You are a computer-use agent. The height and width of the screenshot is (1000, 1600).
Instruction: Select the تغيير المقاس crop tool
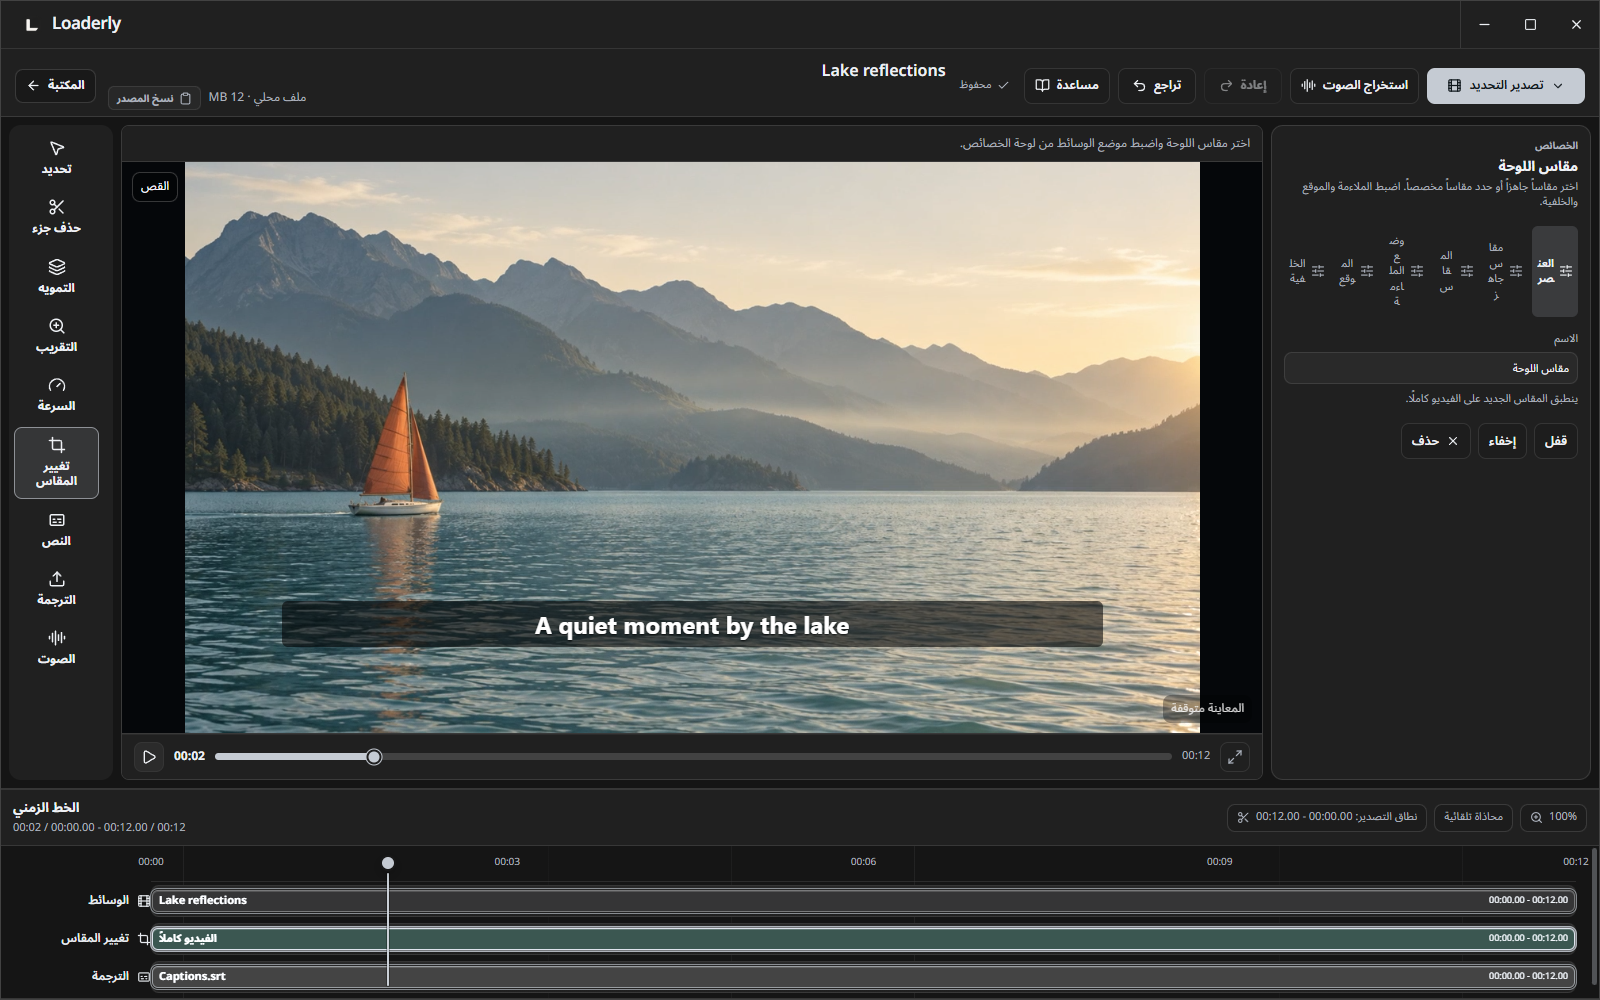[x=56, y=463]
